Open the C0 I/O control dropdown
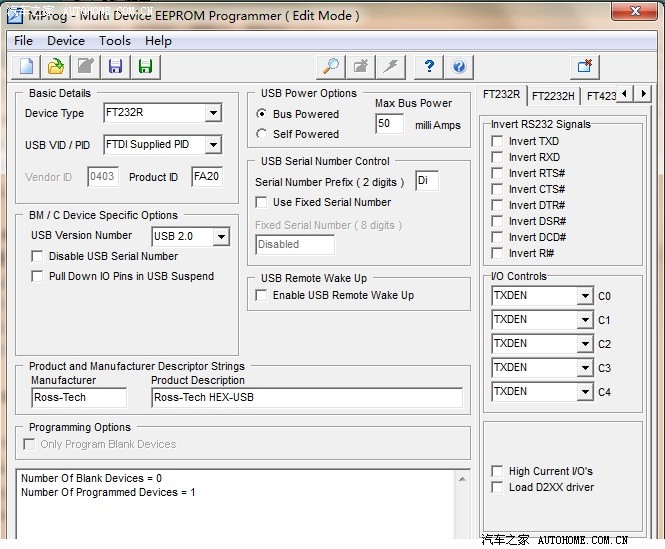Screen dimensions: 665x549 click(585, 296)
